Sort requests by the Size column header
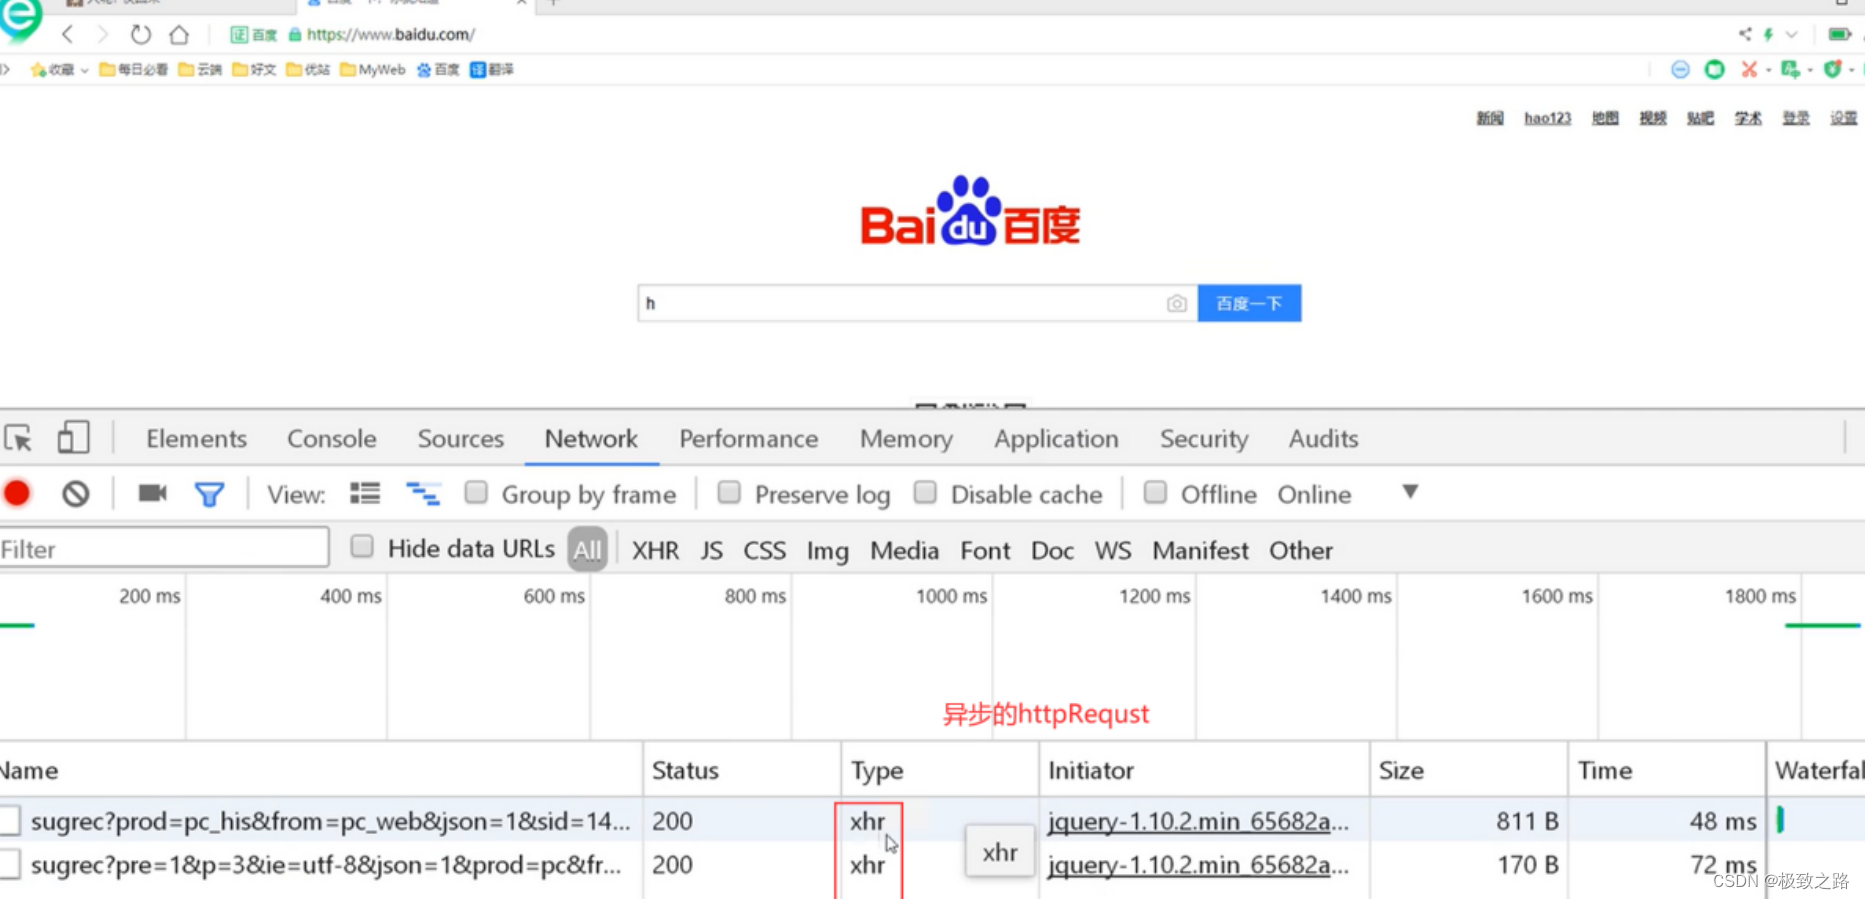The width and height of the screenshot is (1865, 899). [x=1401, y=770]
